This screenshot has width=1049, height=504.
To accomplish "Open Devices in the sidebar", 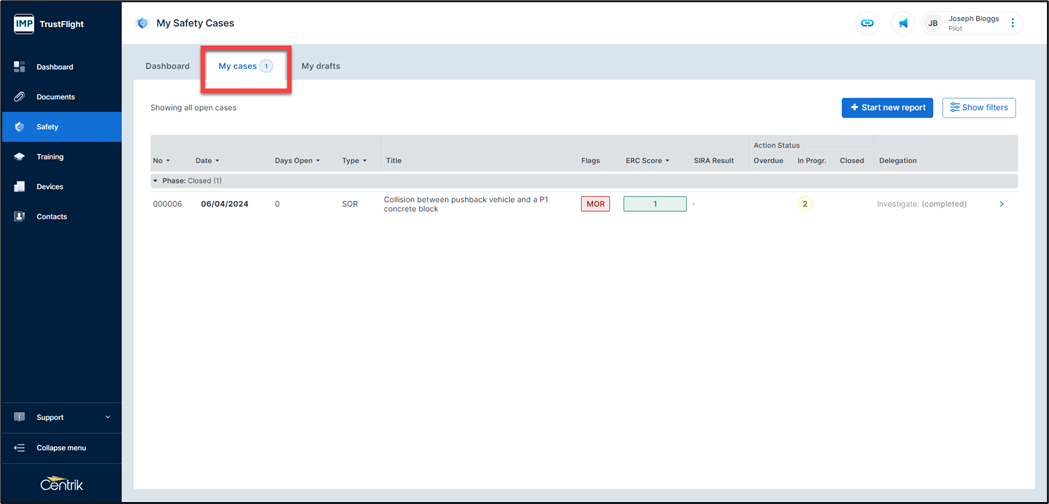I will pos(50,187).
